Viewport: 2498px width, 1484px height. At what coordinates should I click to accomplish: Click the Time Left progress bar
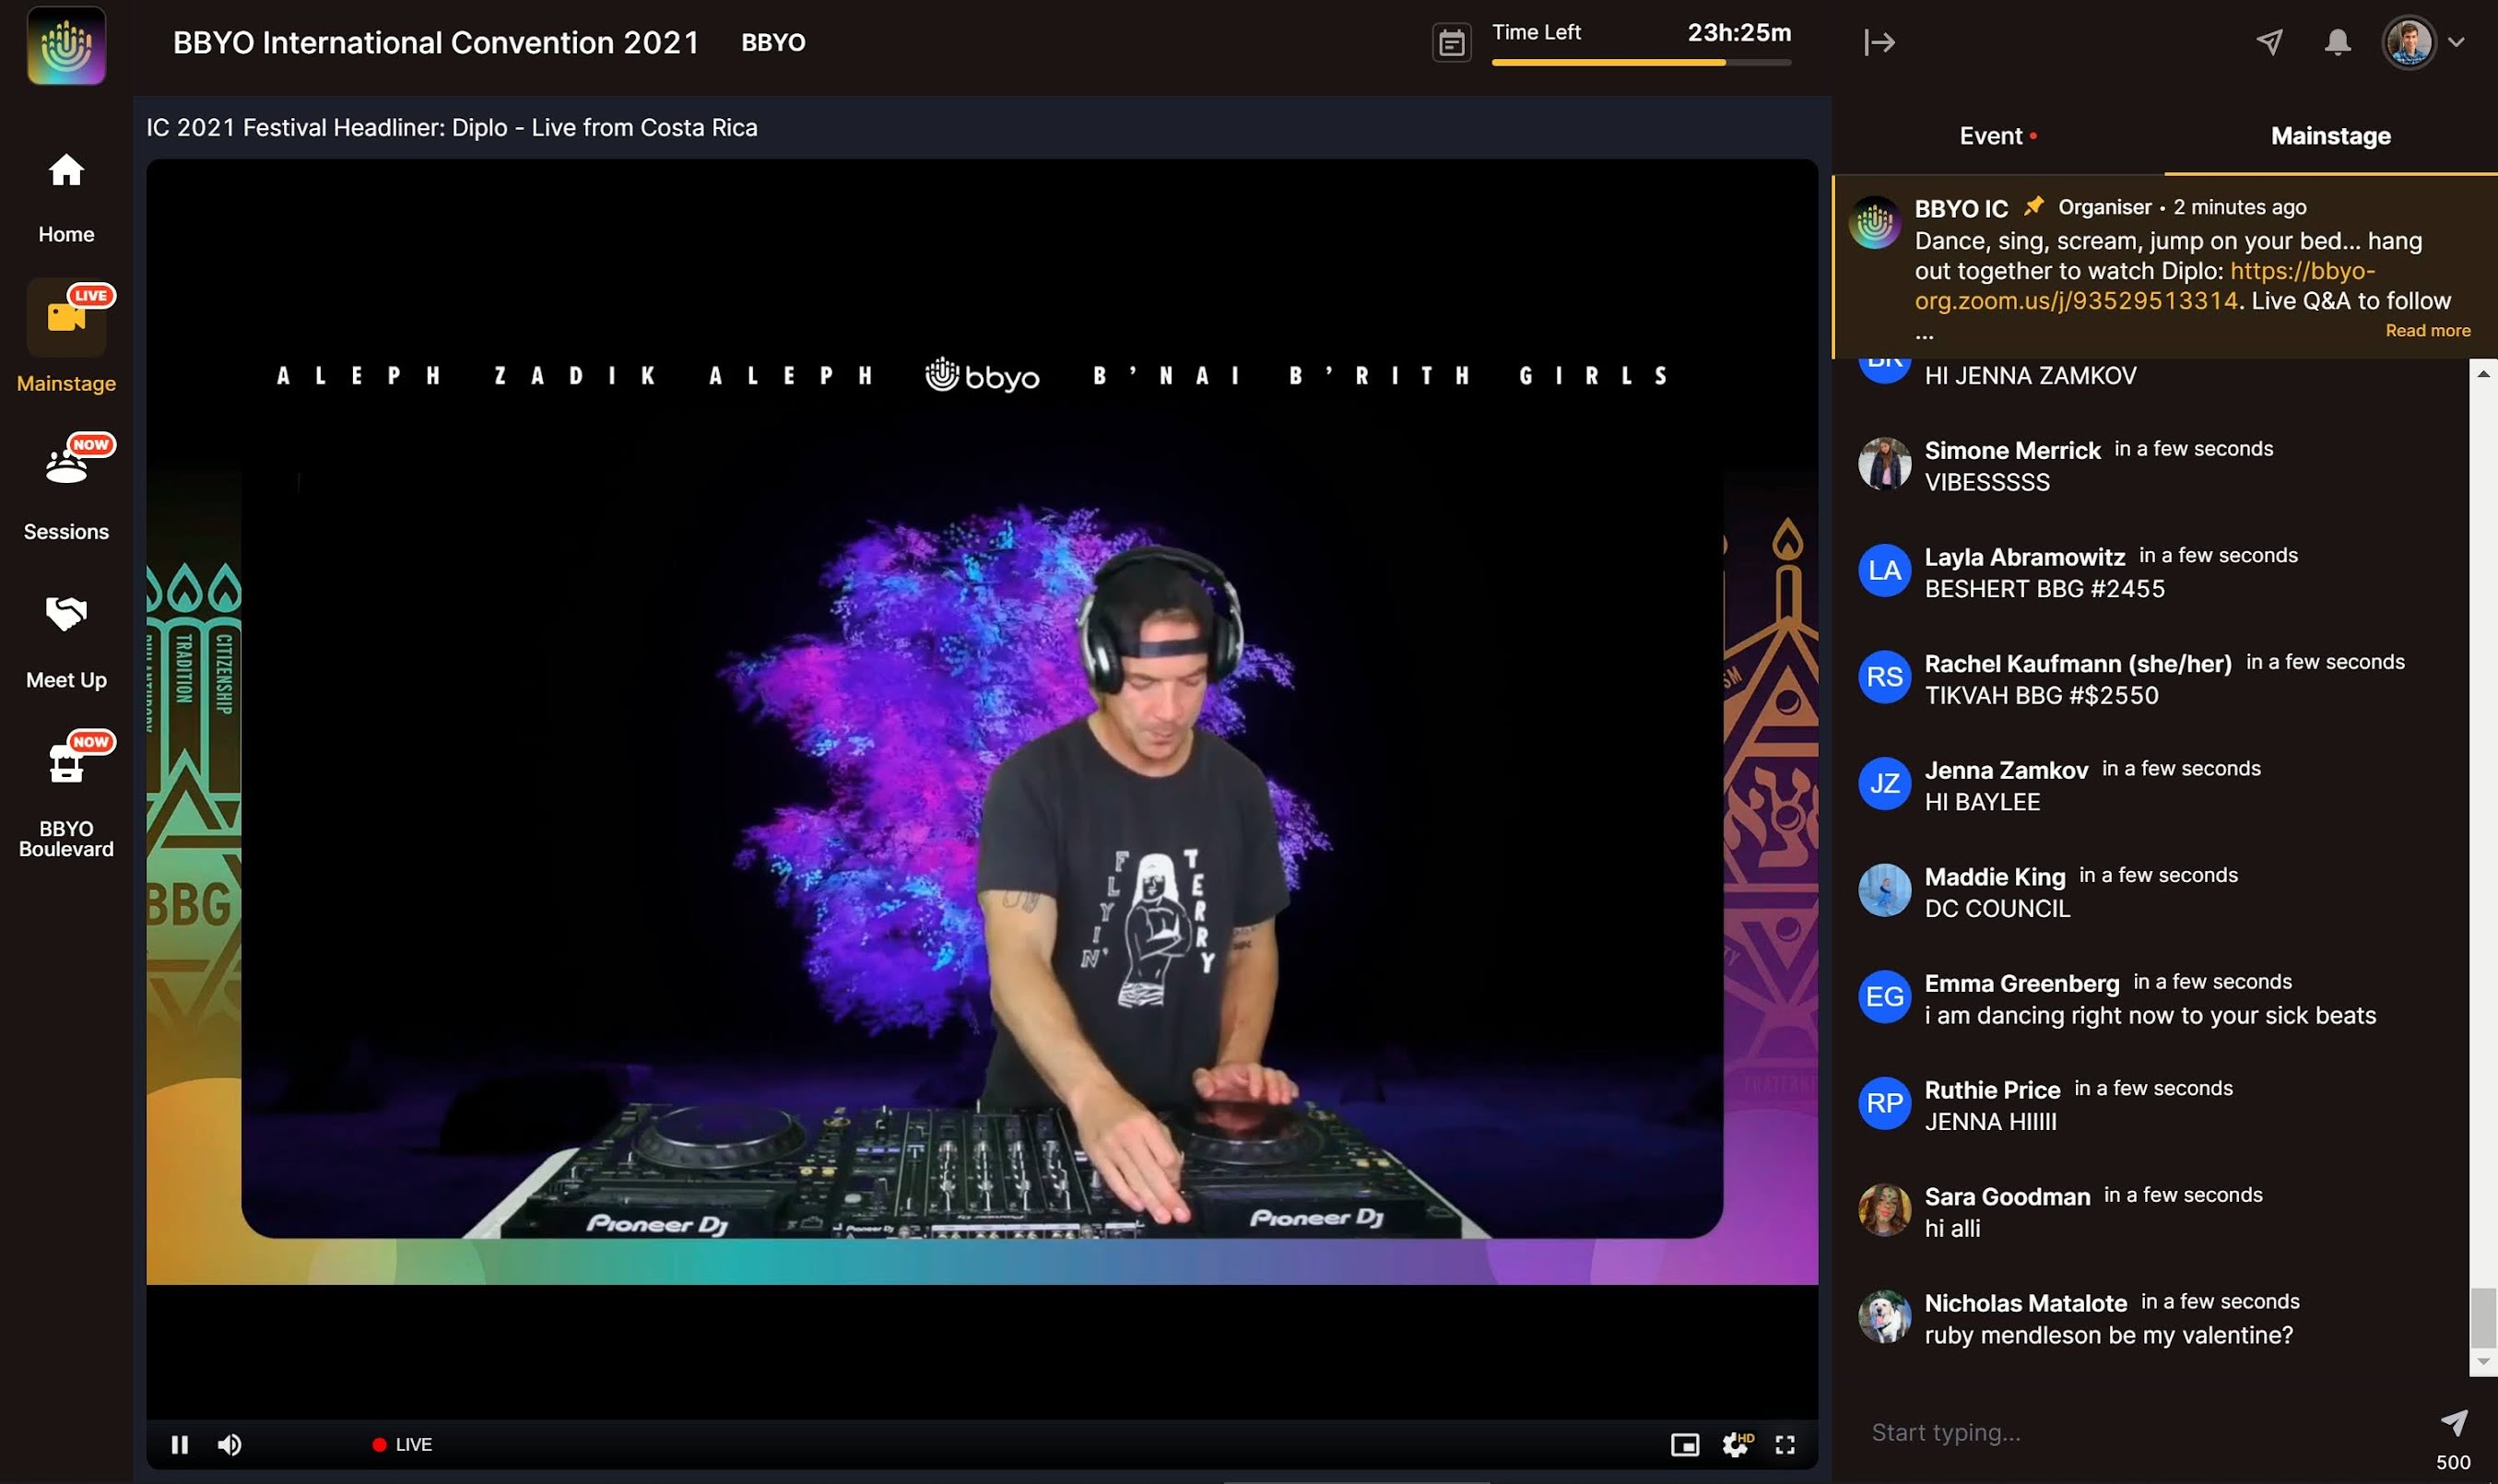[x=1641, y=62]
